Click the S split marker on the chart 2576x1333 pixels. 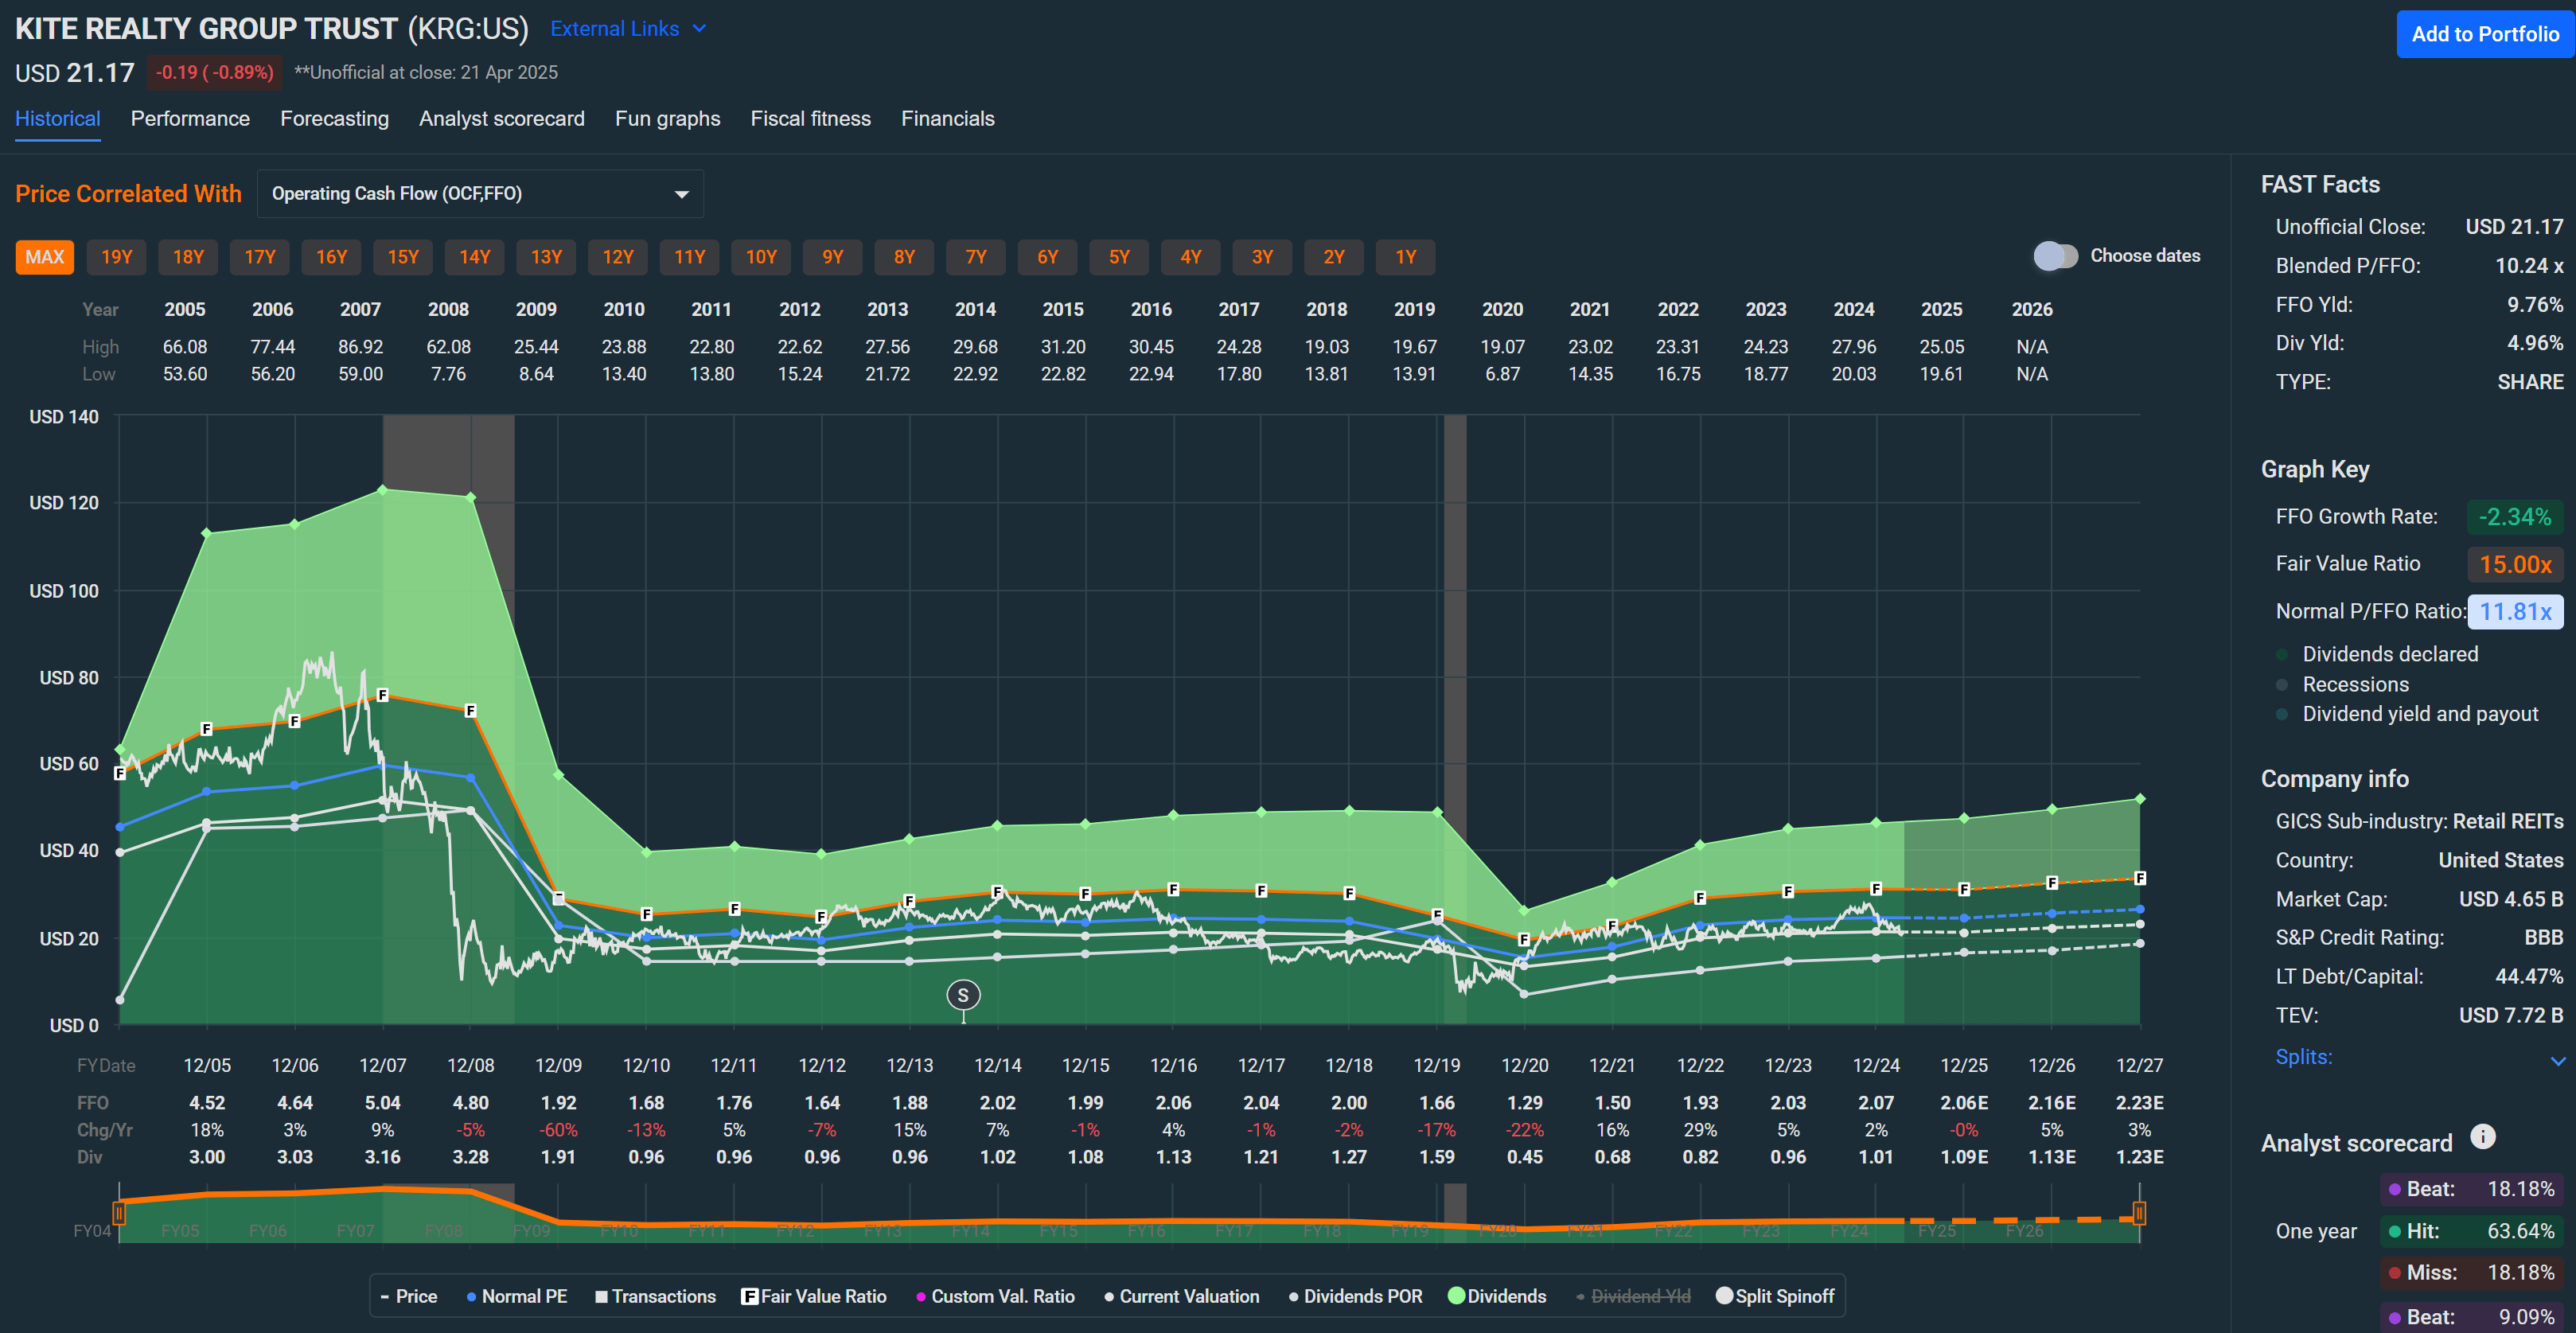(962, 996)
